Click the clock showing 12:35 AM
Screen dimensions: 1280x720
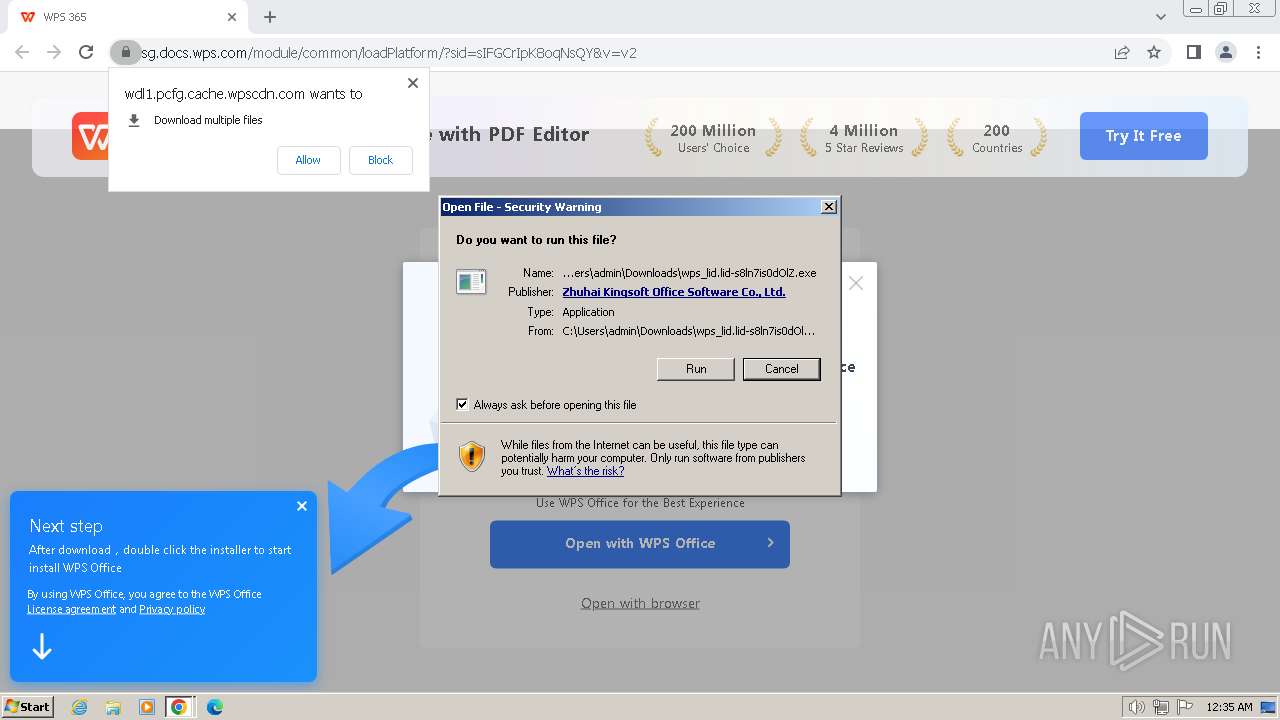1229,707
